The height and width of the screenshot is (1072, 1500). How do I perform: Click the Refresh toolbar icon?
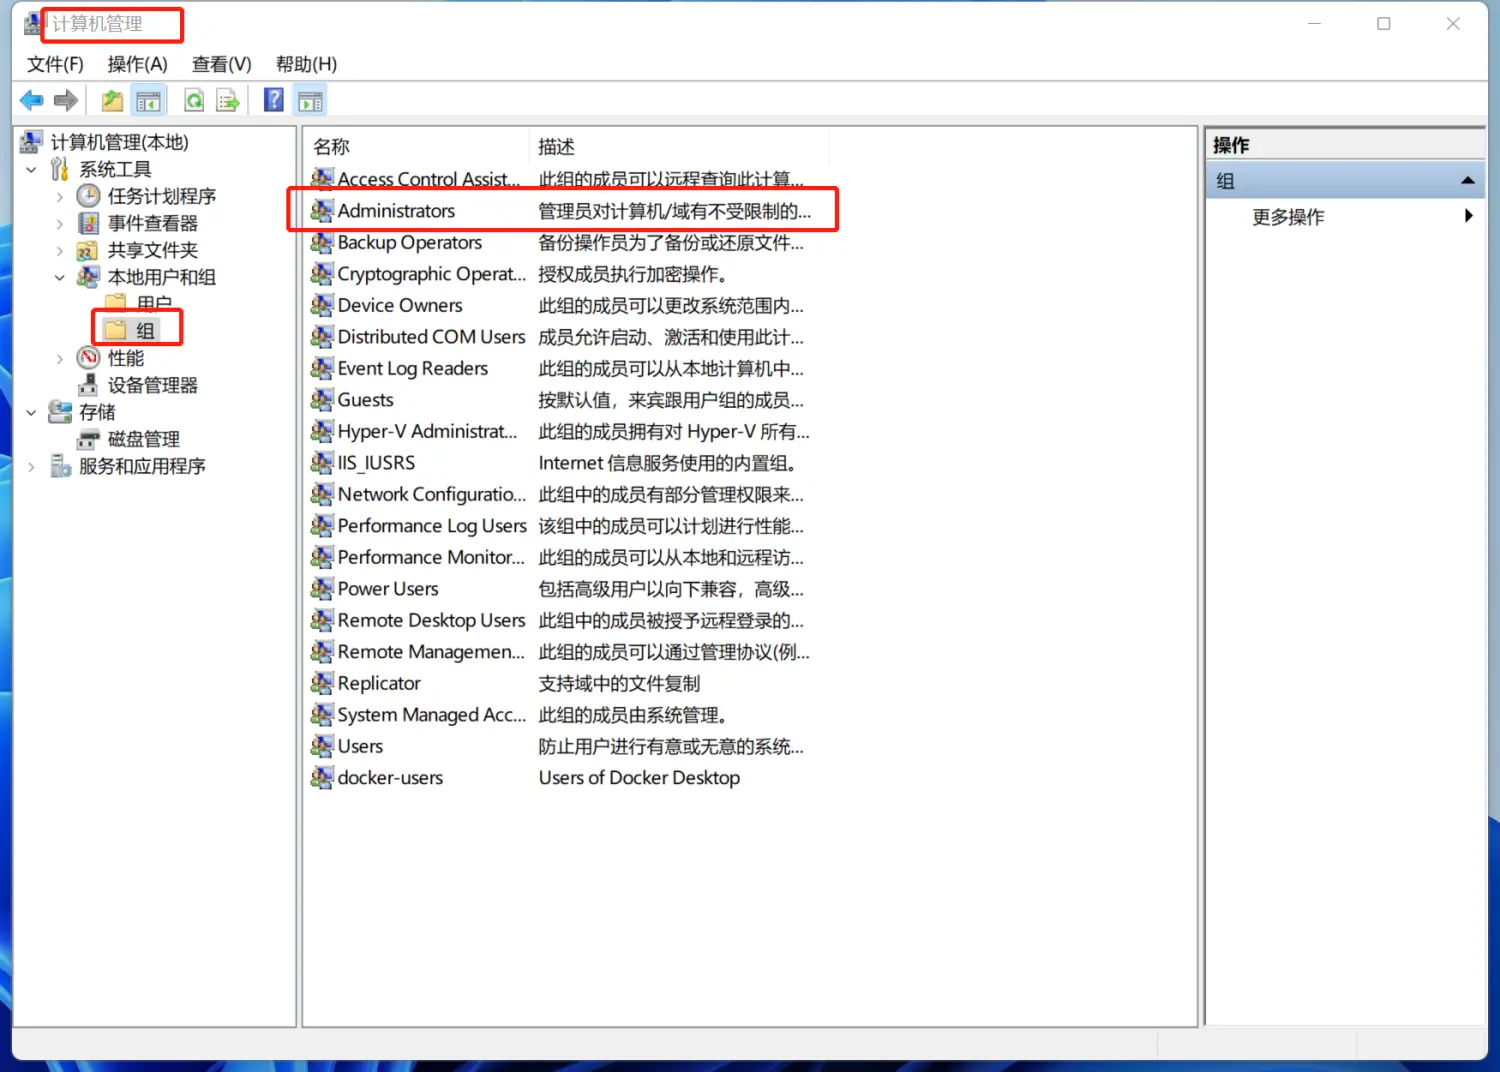194,101
